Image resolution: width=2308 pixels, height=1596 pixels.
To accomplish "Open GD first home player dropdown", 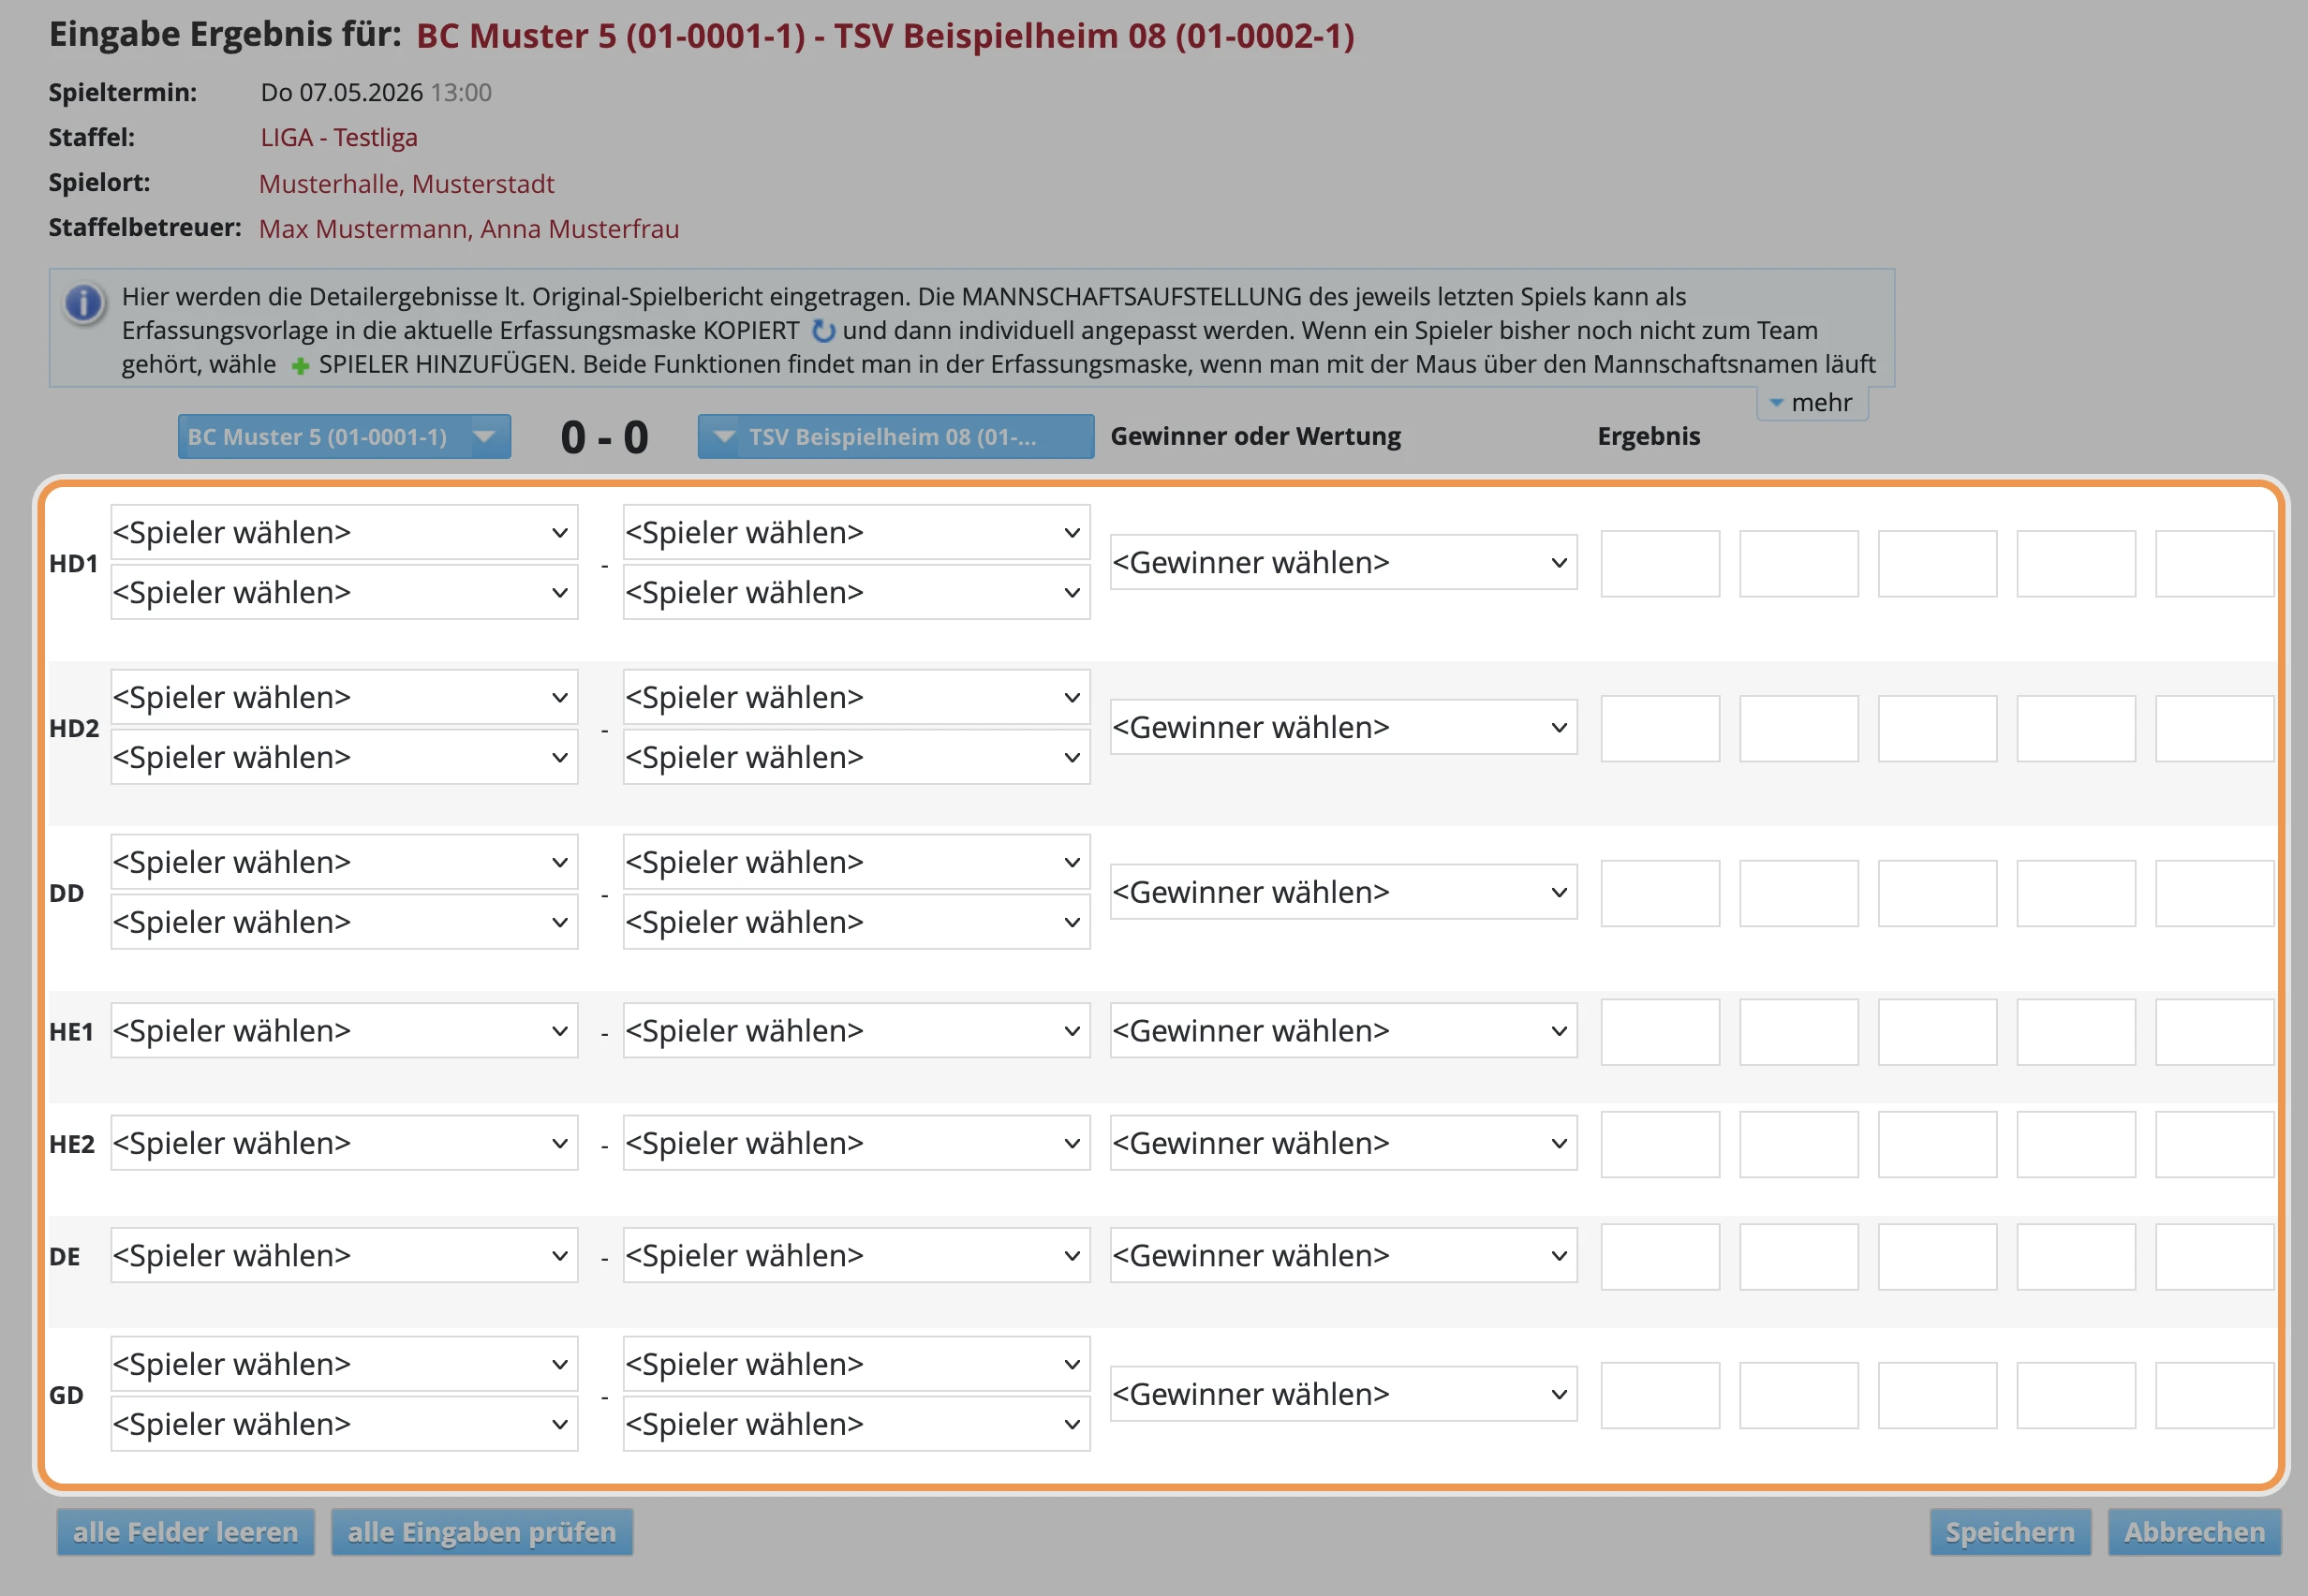I will 344,1364.
